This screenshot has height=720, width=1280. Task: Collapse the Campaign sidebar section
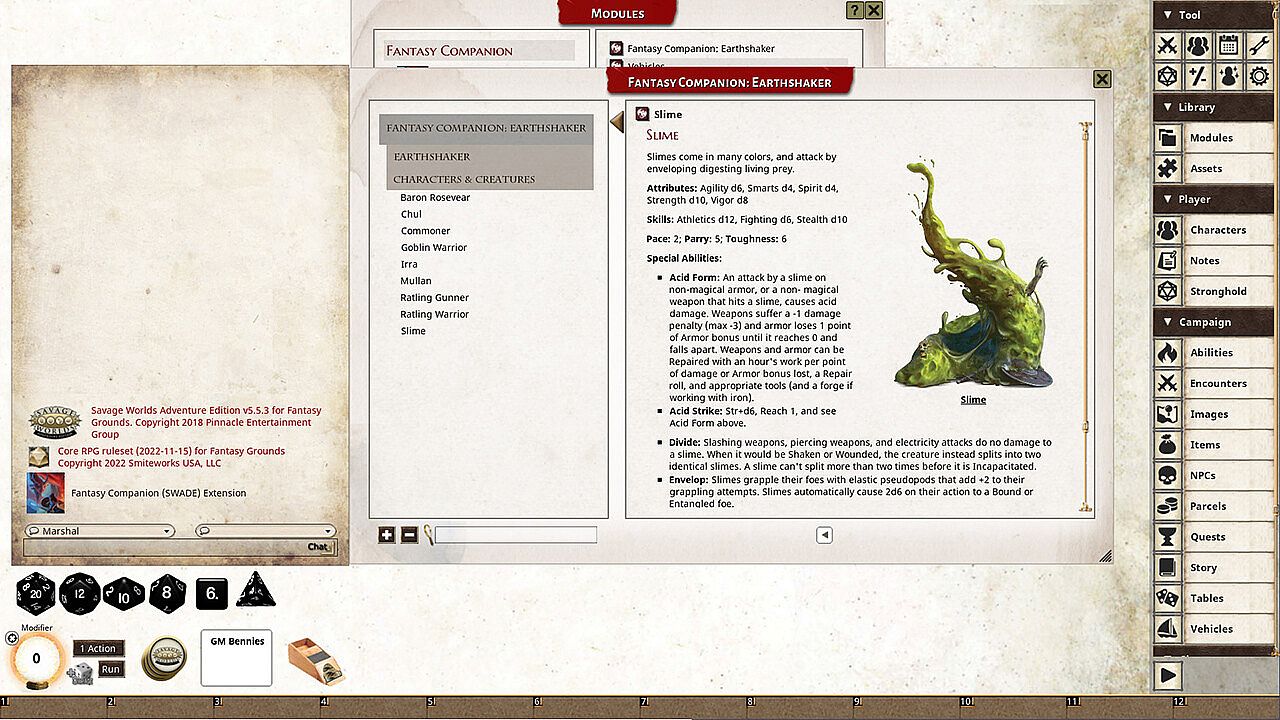(x=1216, y=322)
